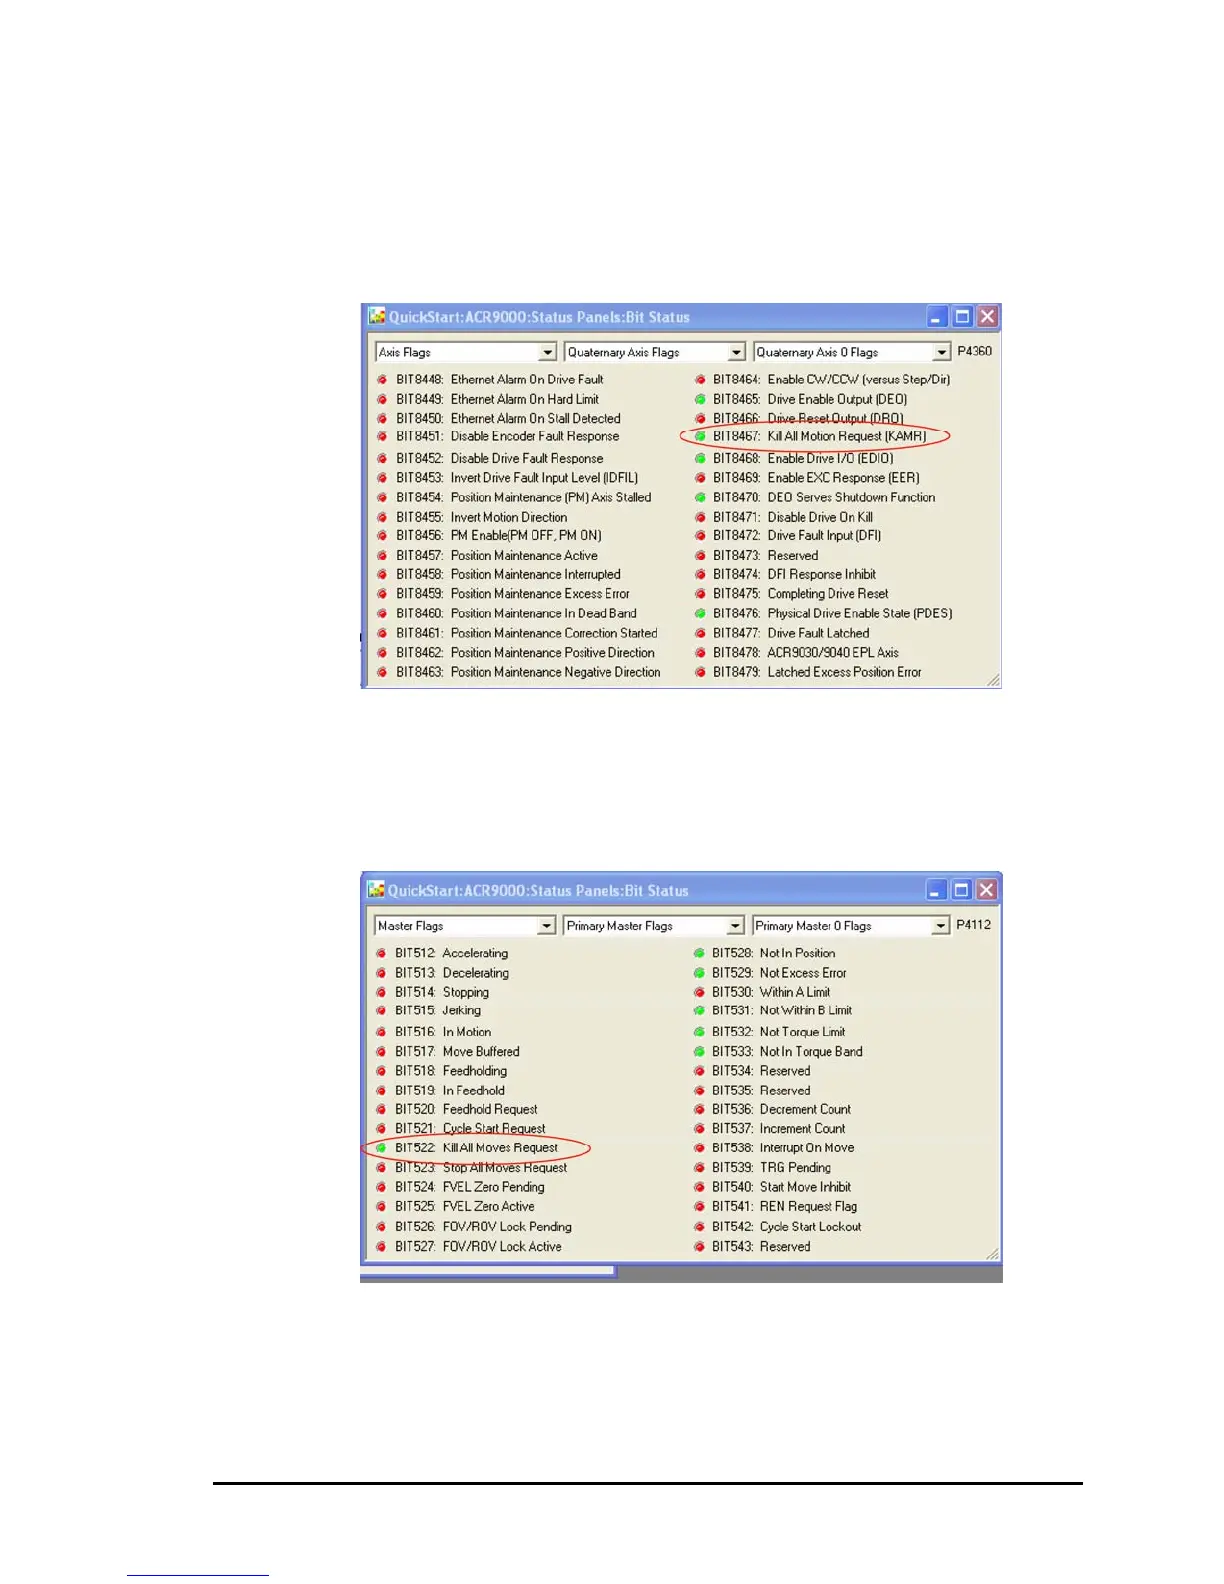Click red LED for BIT8450 Stall Detected
Viewport: 1224px width, 1584px height.
point(382,418)
